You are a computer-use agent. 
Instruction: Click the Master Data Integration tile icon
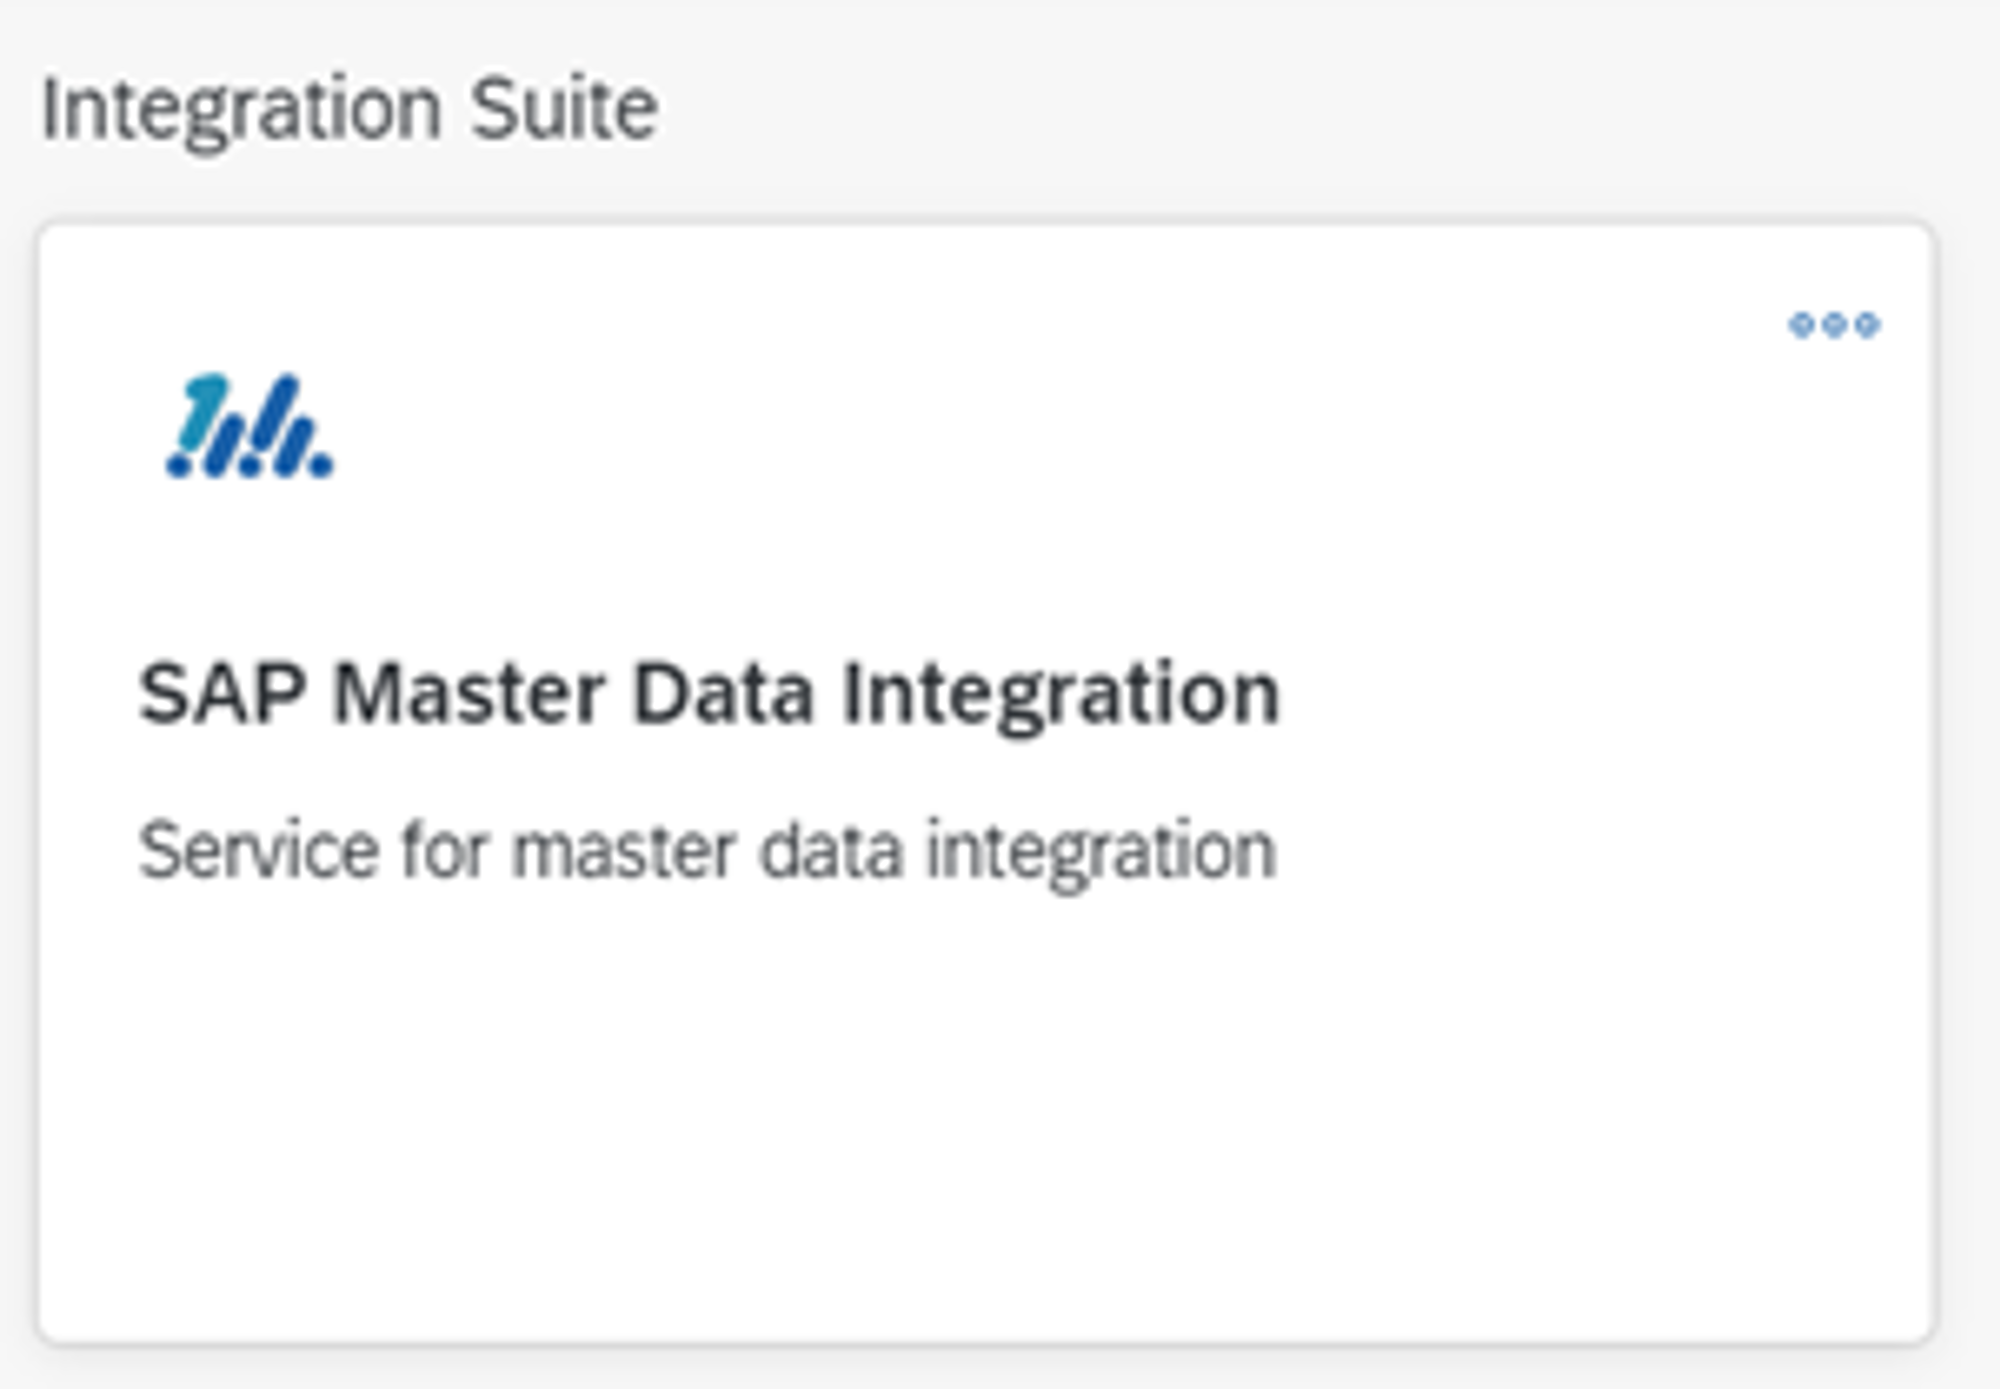point(249,427)
